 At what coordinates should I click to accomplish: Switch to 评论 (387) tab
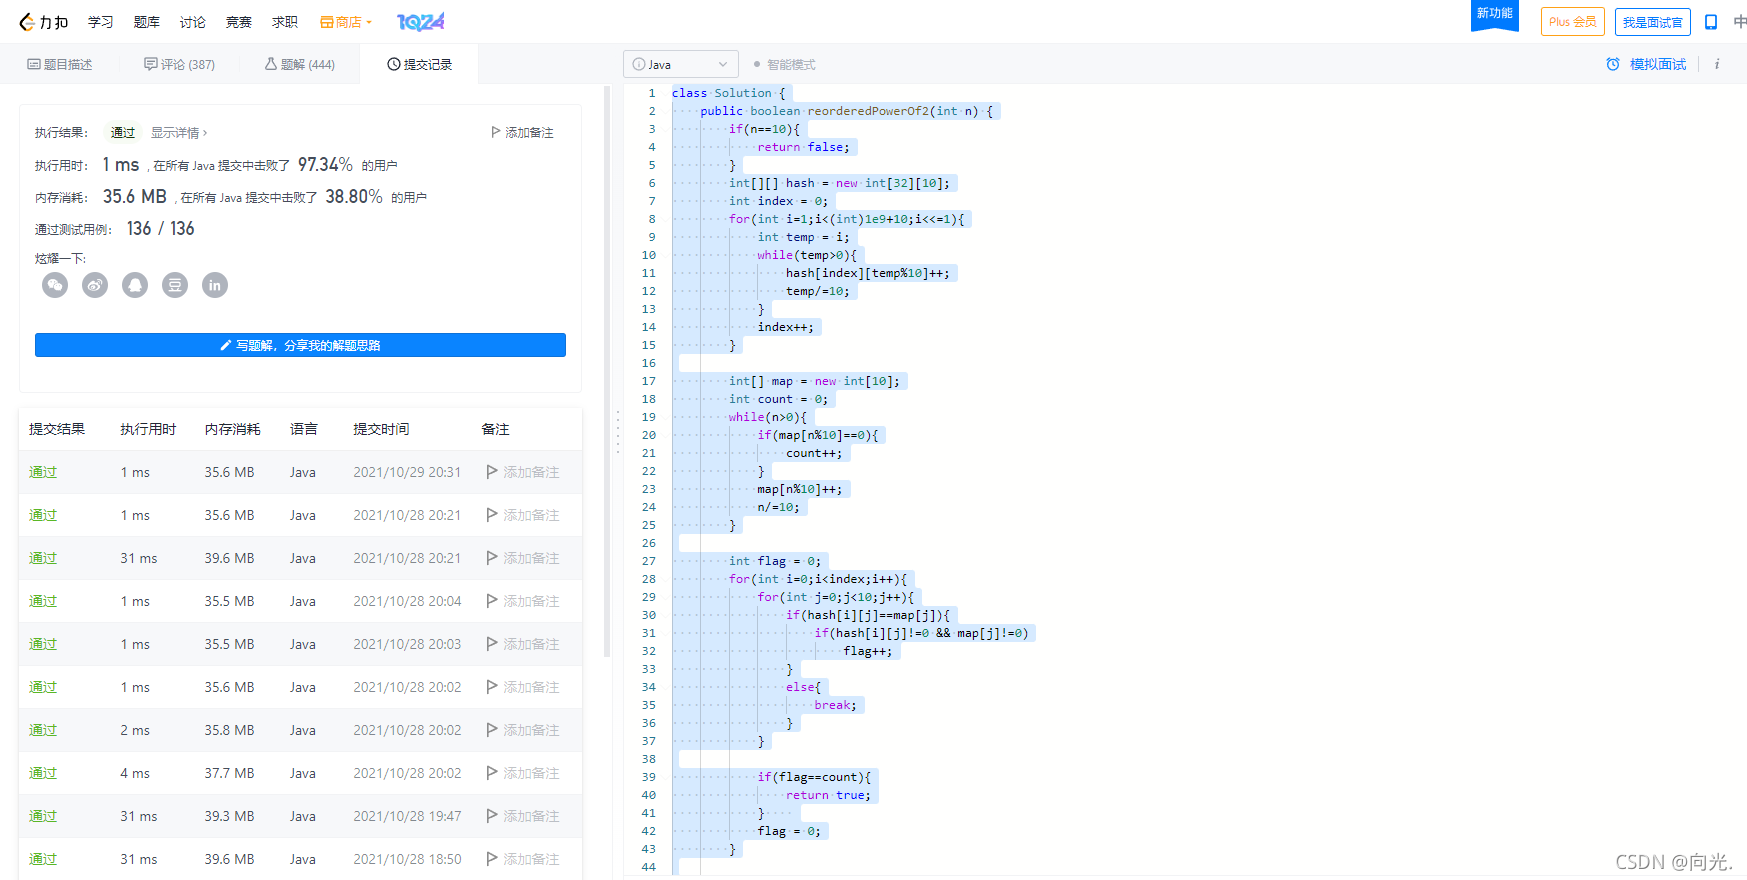coord(180,64)
